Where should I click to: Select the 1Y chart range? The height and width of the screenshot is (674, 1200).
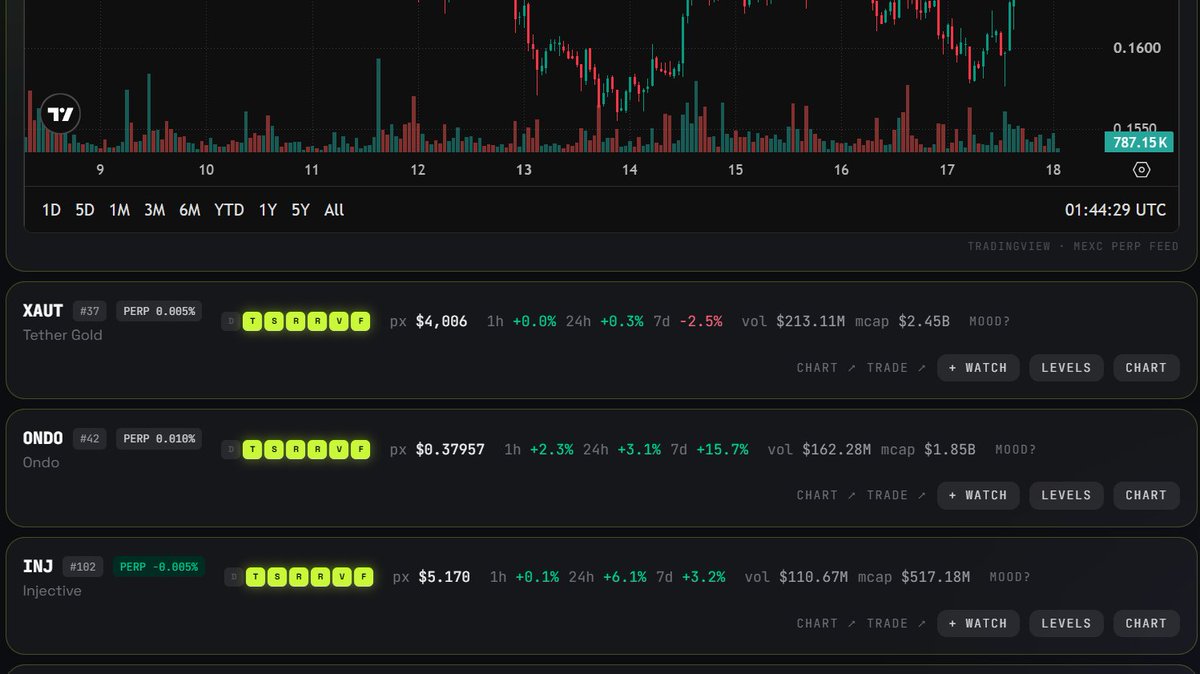coord(268,210)
